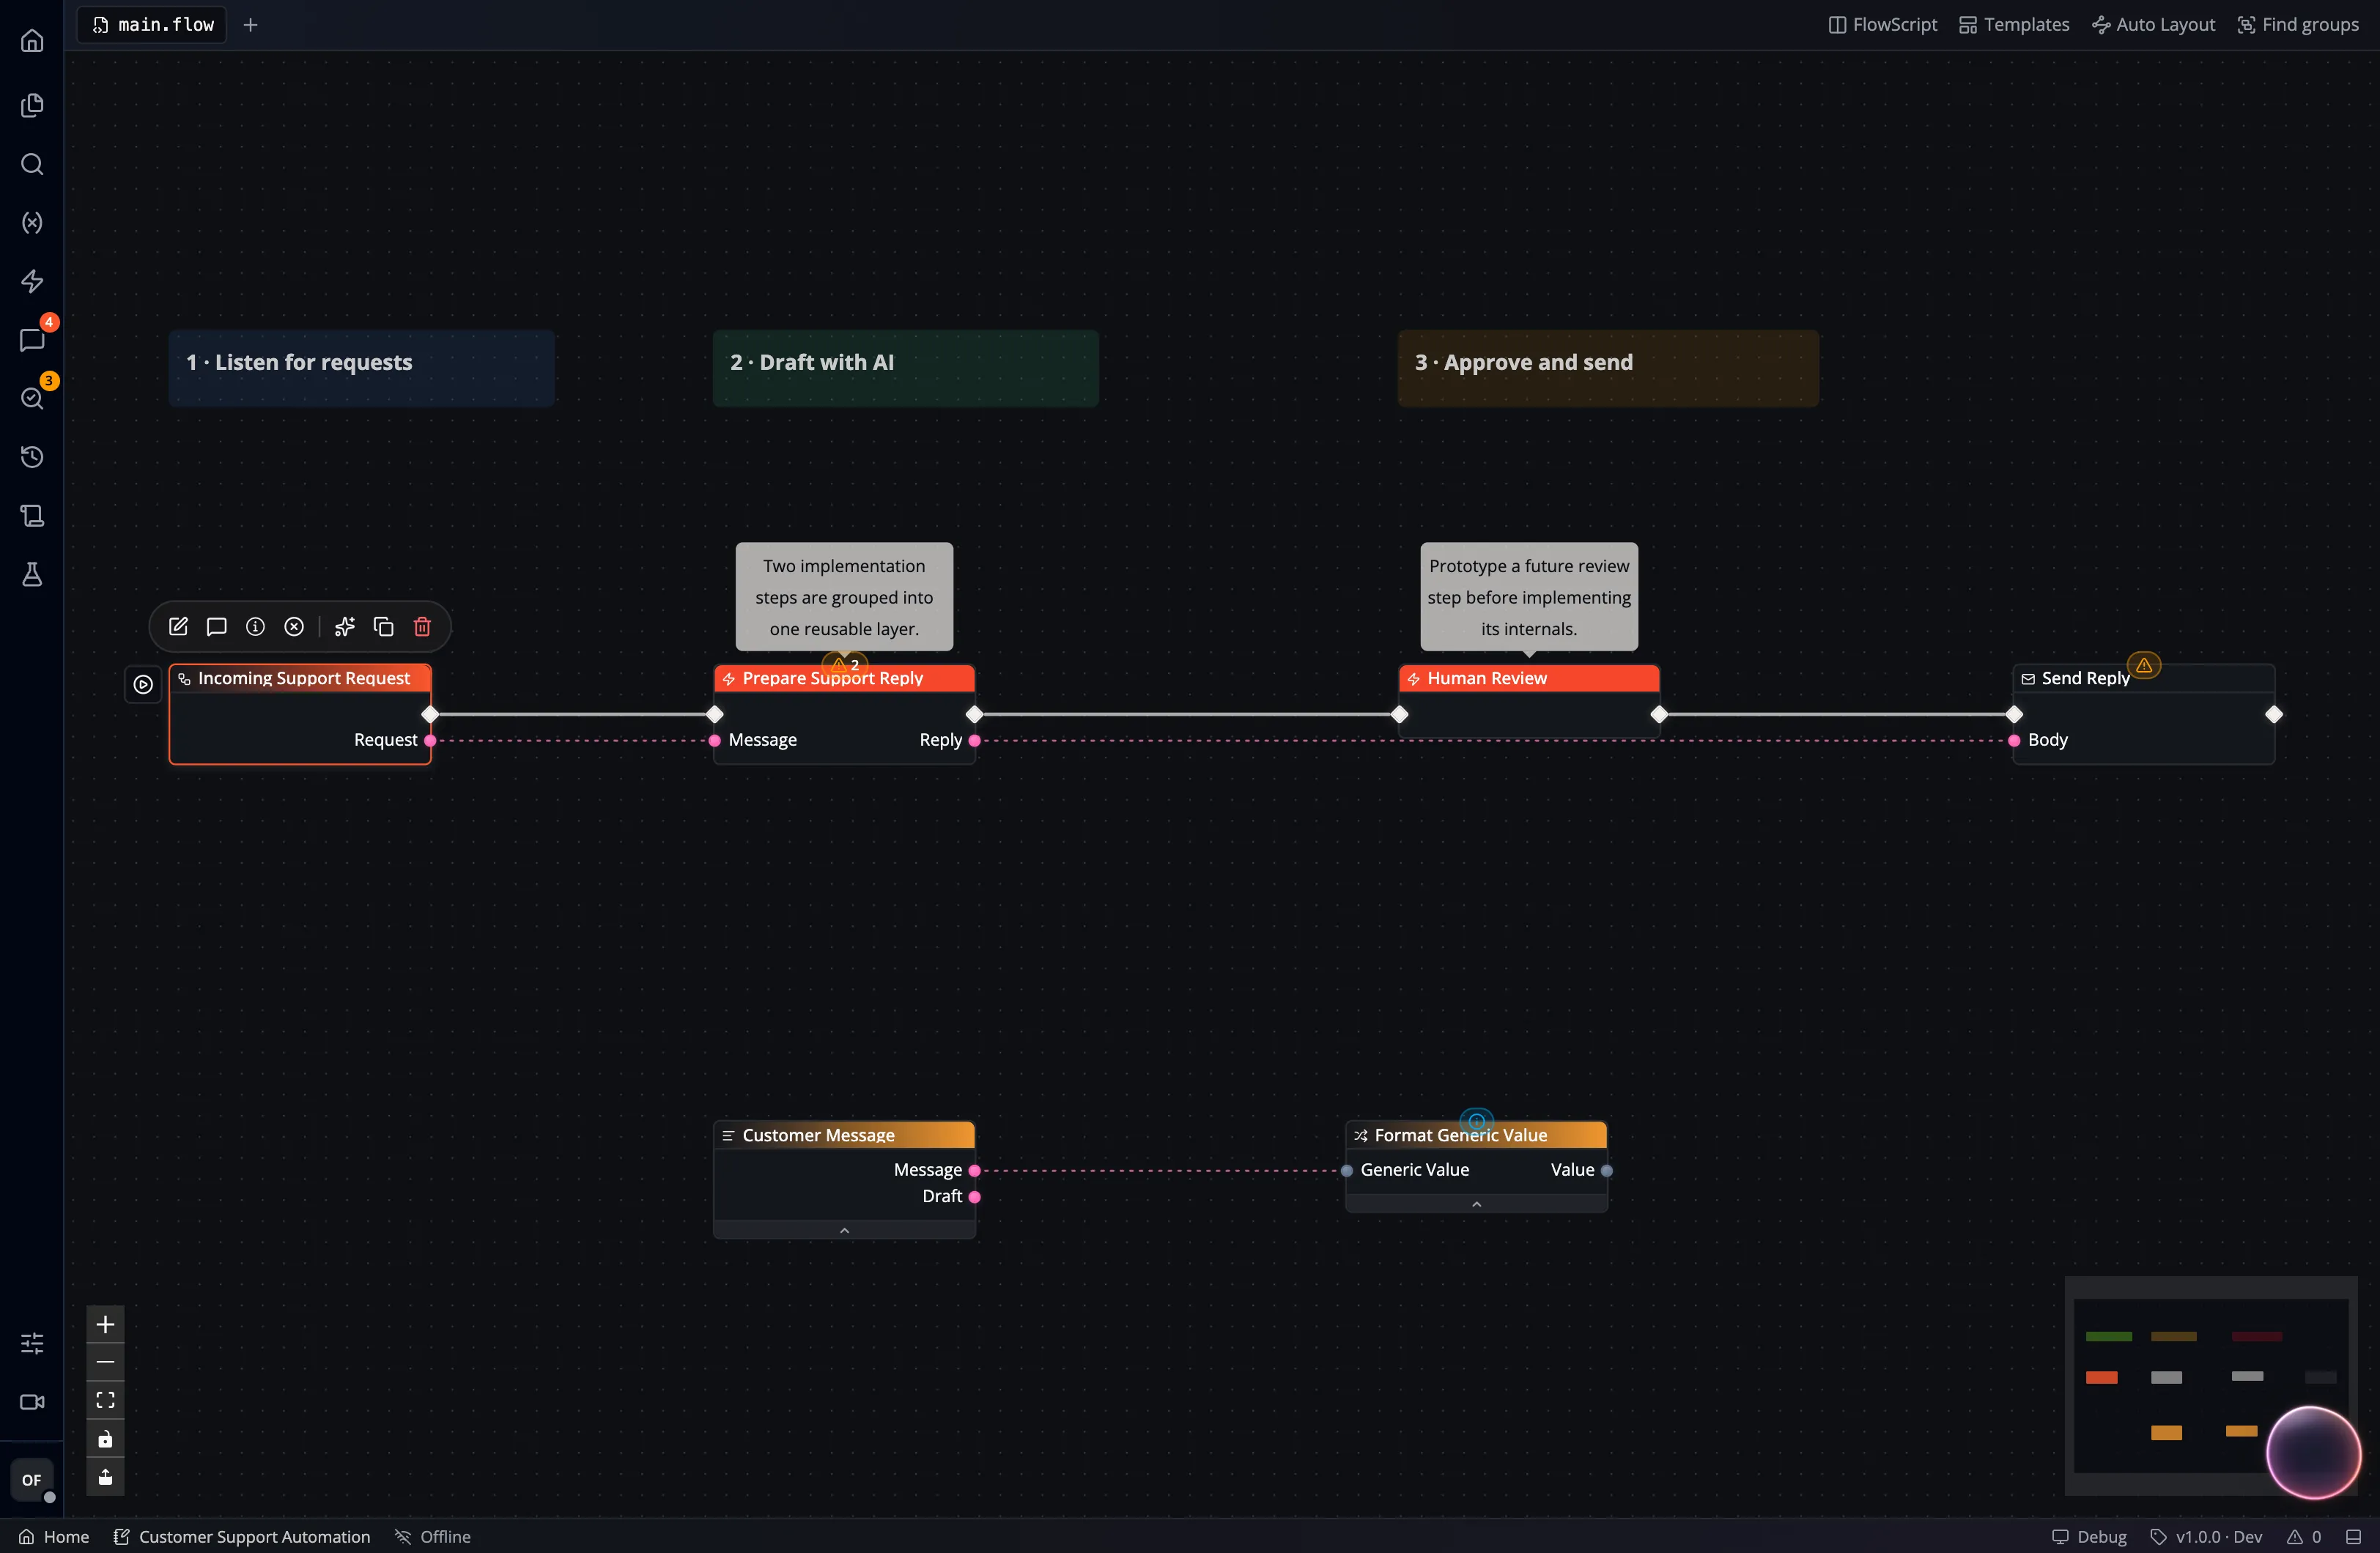The width and height of the screenshot is (2380, 1553).
Task: Open the v1.0.0 · Dev version selector
Action: coord(2206,1537)
